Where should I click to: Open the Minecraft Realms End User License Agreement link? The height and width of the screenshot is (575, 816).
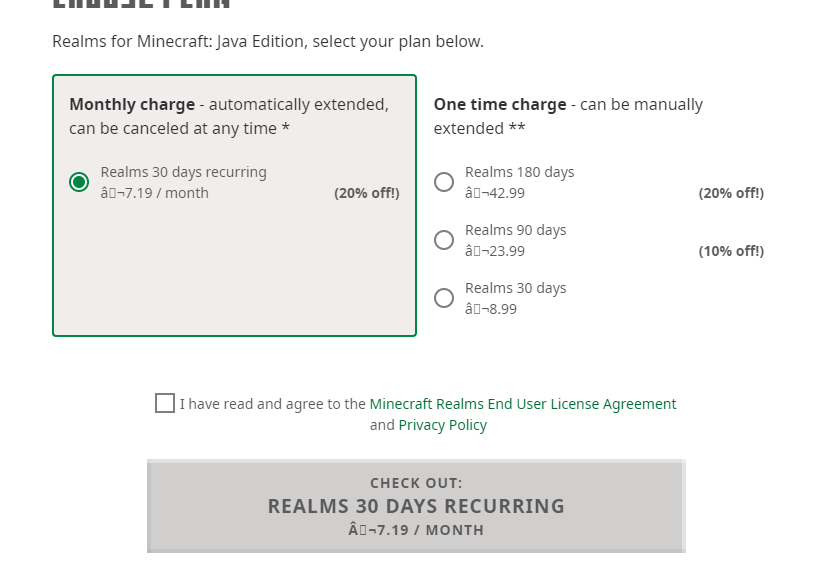click(x=523, y=404)
